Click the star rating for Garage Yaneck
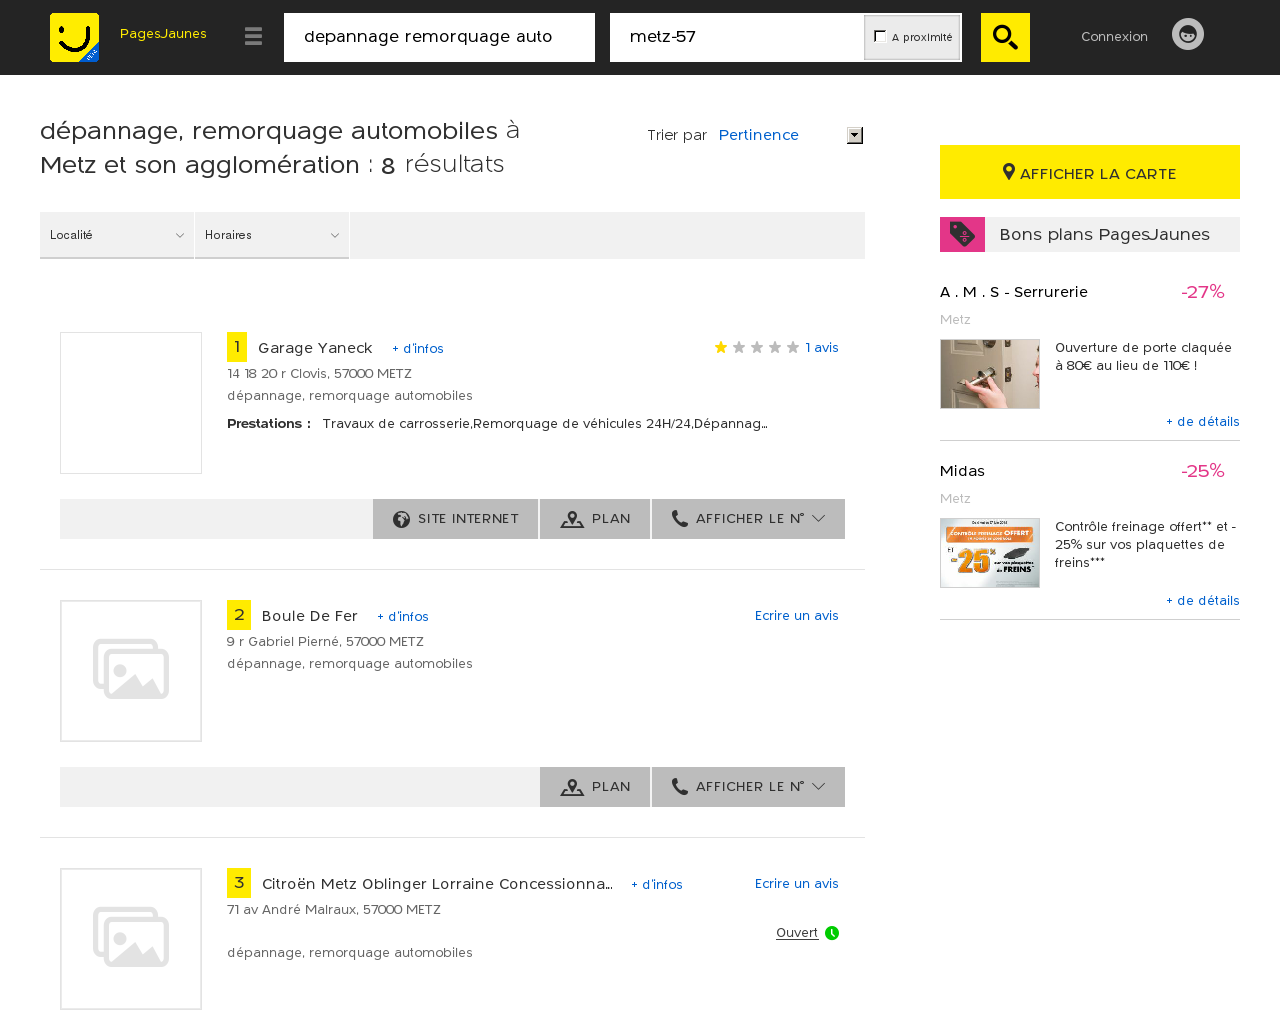This screenshot has width=1280, height=1024. coord(757,347)
